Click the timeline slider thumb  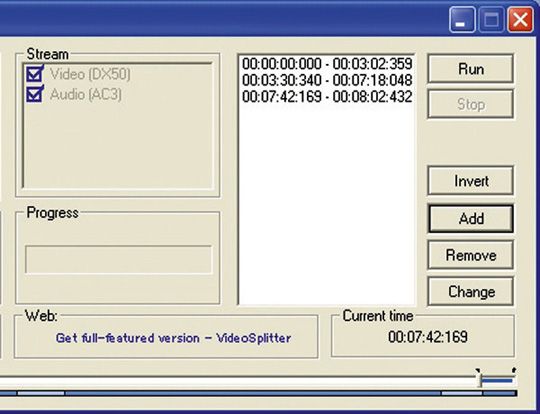[x=479, y=380]
